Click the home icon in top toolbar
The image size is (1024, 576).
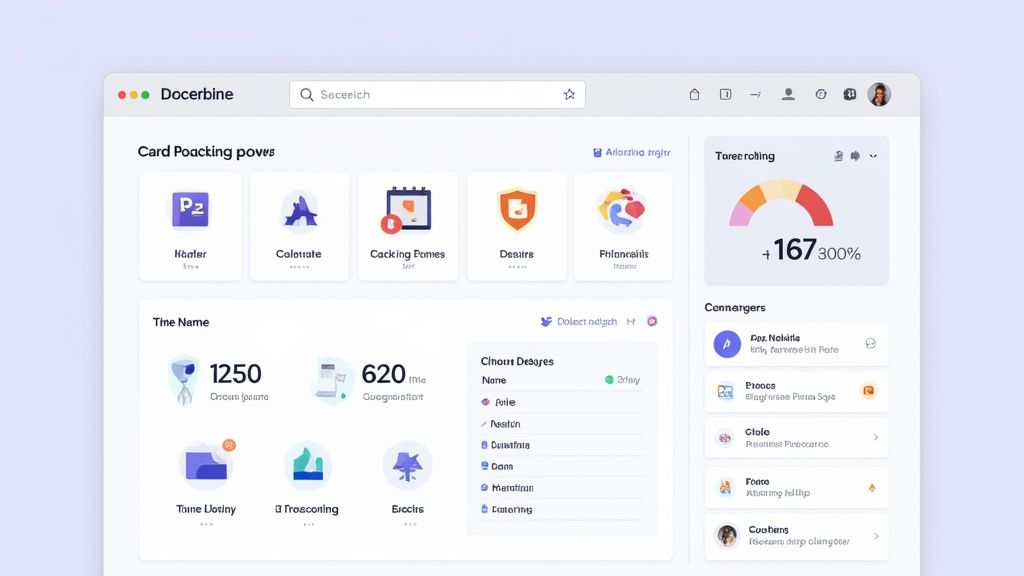point(694,94)
